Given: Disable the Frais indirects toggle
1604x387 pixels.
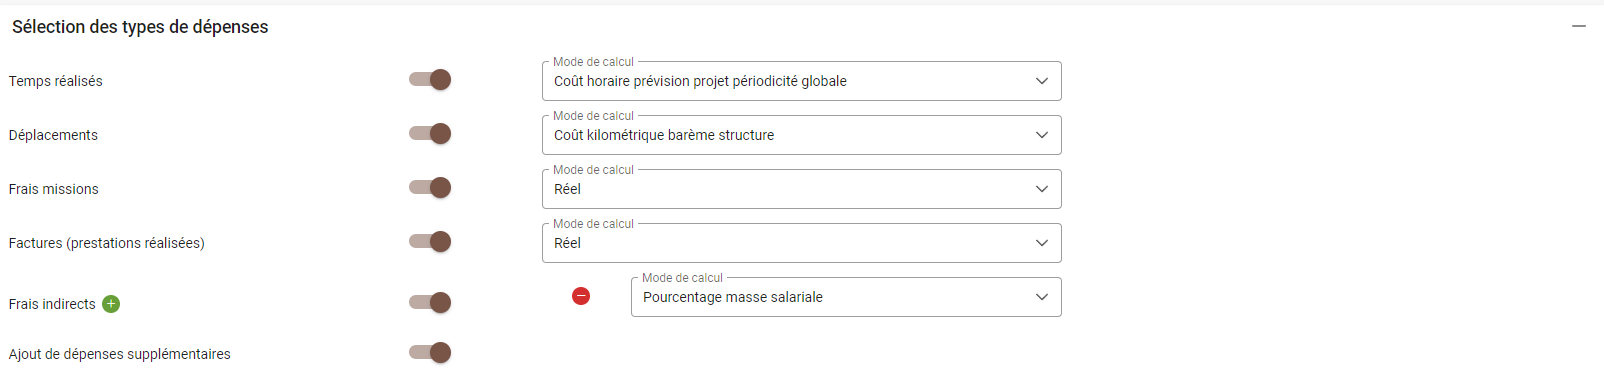Looking at the screenshot, I should pyautogui.click(x=430, y=303).
